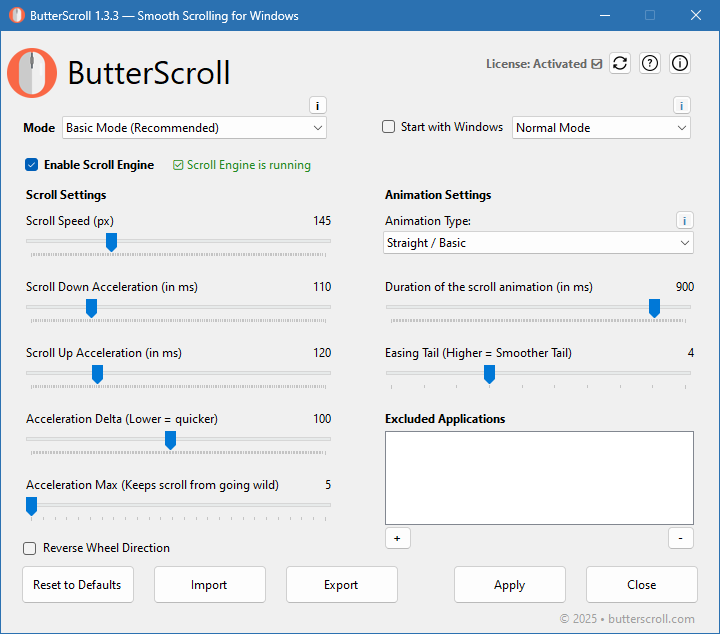Remove excluded application with minus button
Image resolution: width=720 pixels, height=634 pixels.
point(681,538)
